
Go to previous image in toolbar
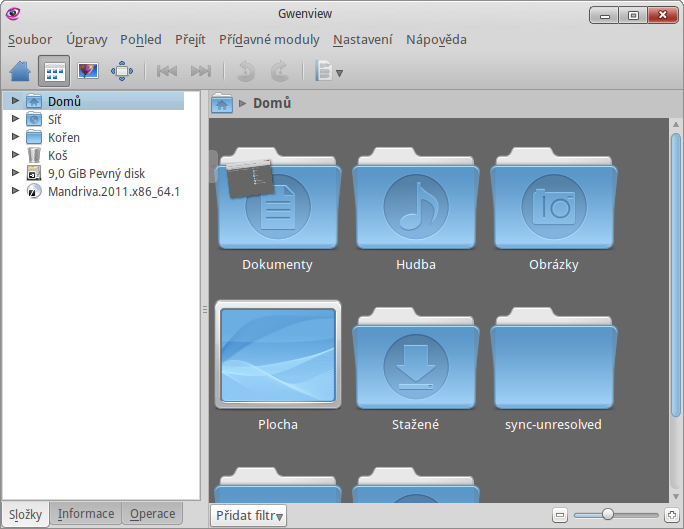(x=167, y=71)
